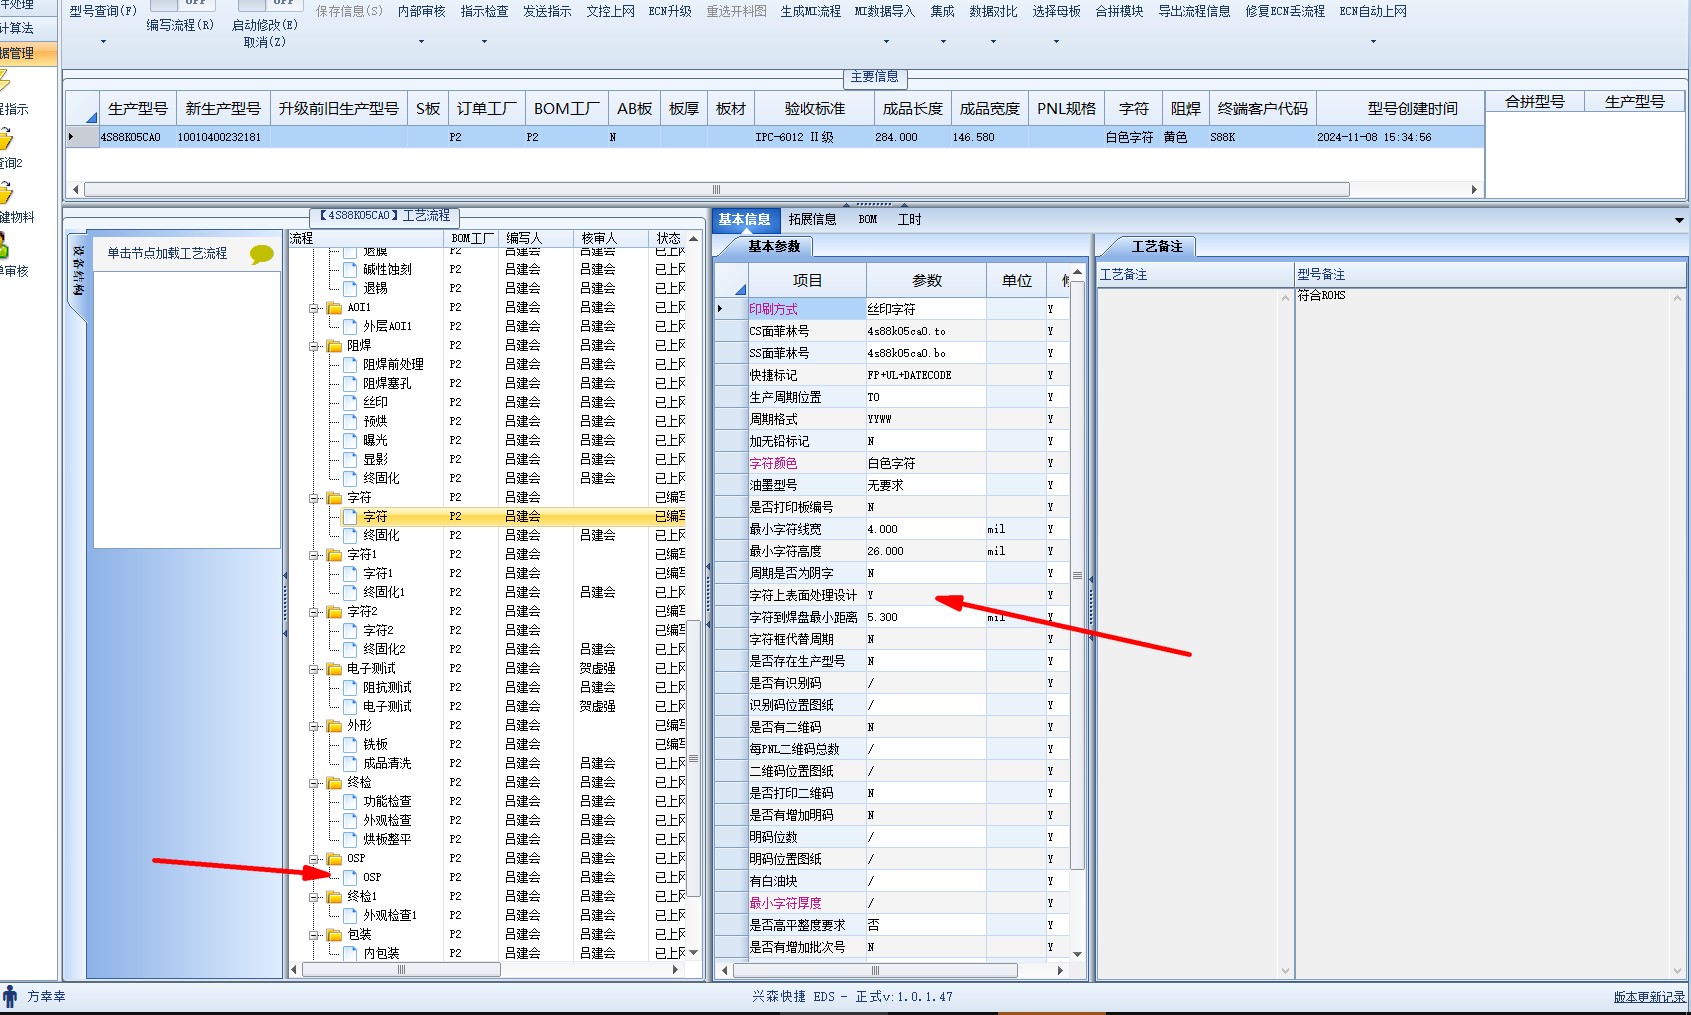Image resolution: width=1691 pixels, height=1015 pixels.
Task: Click the 导出流程信息 toolbar button
Action: (1194, 12)
